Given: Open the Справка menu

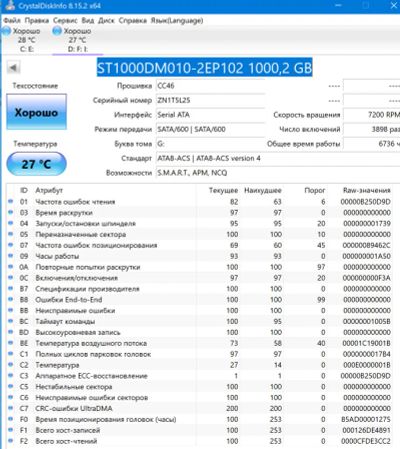Looking at the screenshot, I should point(133,21).
